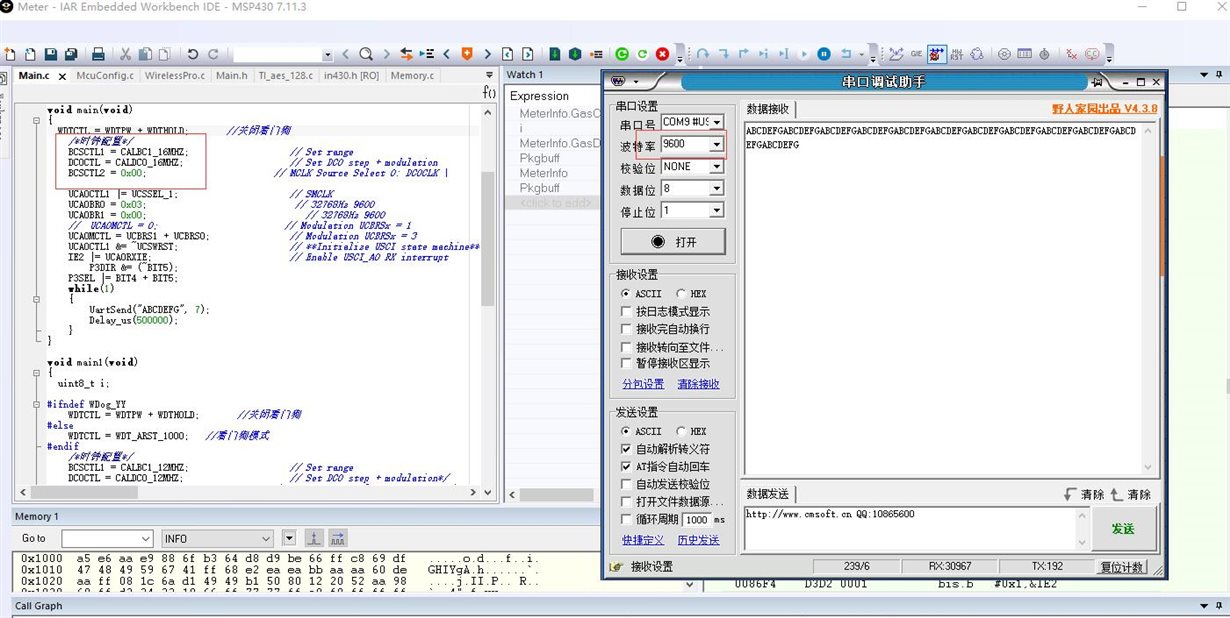
Task: Click the Step Into debug icon
Action: point(723,54)
